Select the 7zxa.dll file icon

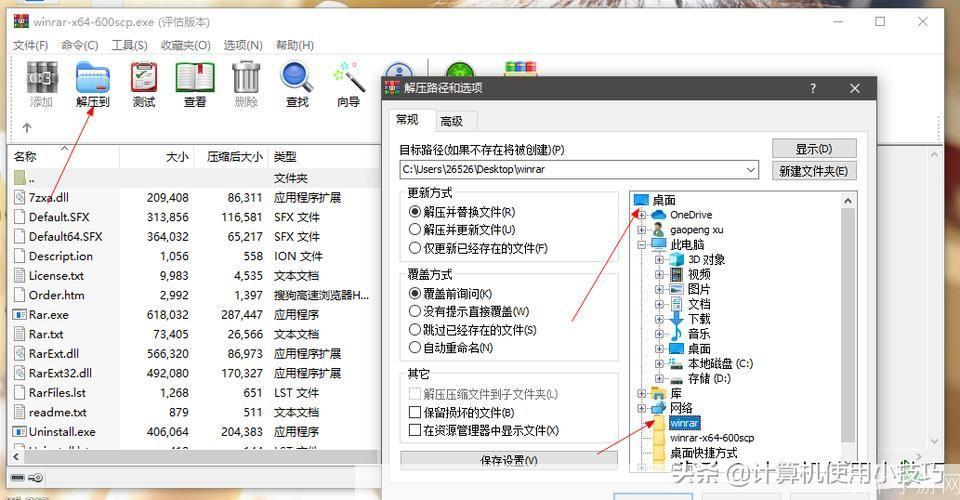(20, 197)
